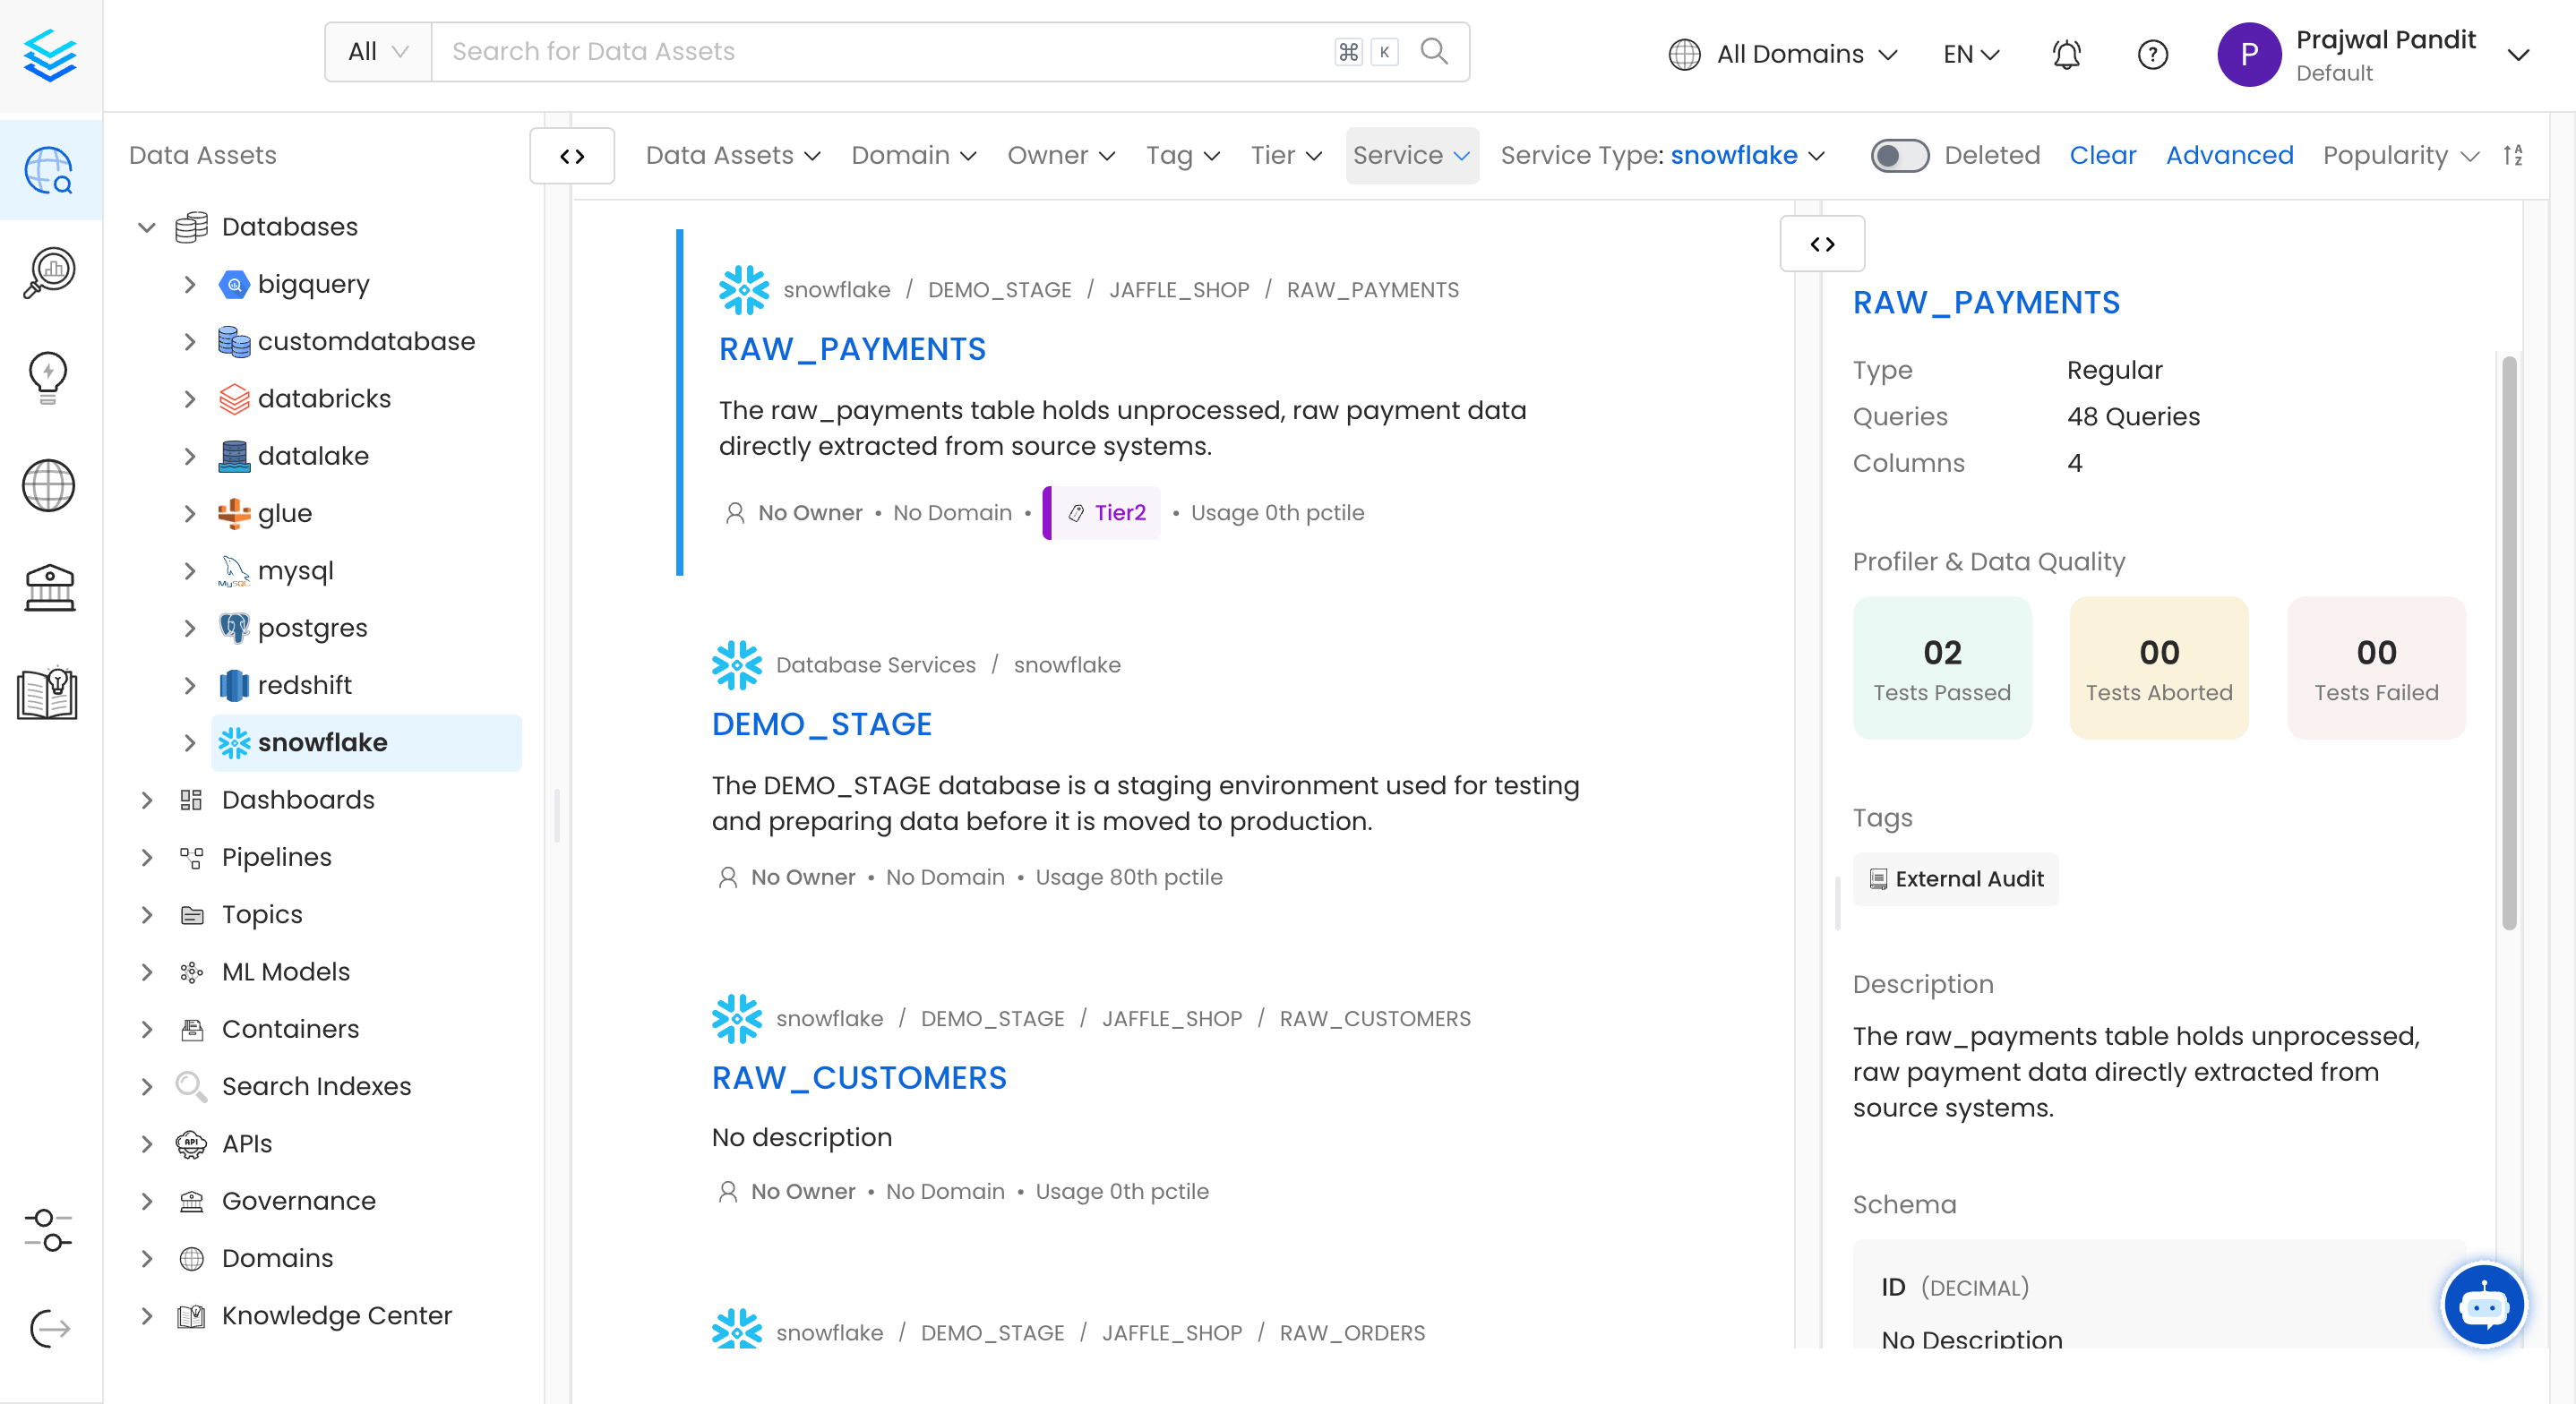Open the Insights lightbulb sidebar icon

click(x=48, y=378)
